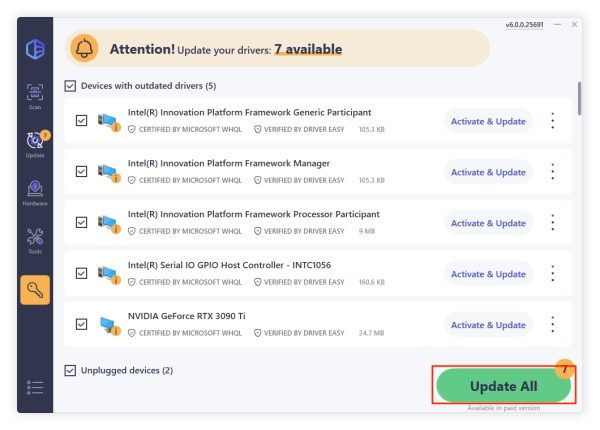This screenshot has height=430, width=600.
Task: Click the notification bell icon
Action: 87,47
